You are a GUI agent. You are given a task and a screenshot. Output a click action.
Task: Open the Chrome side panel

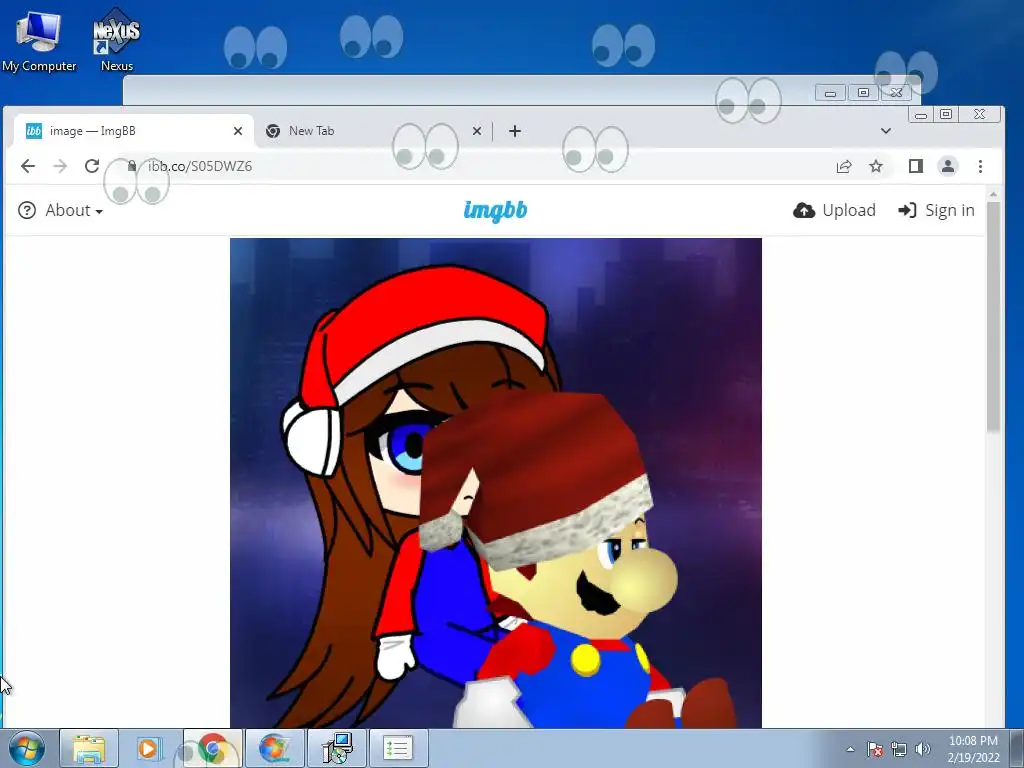pyautogui.click(x=916, y=167)
